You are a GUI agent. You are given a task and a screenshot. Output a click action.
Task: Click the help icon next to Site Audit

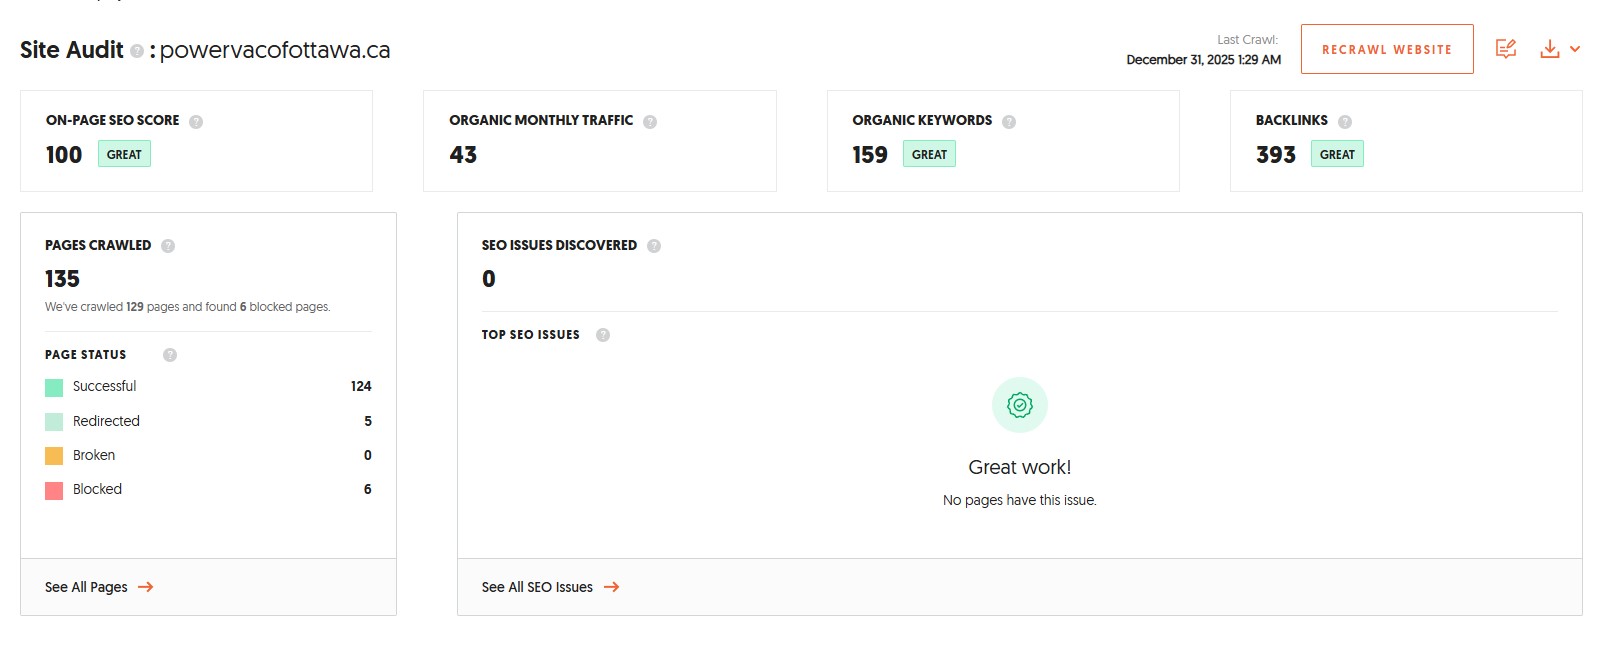tap(137, 51)
